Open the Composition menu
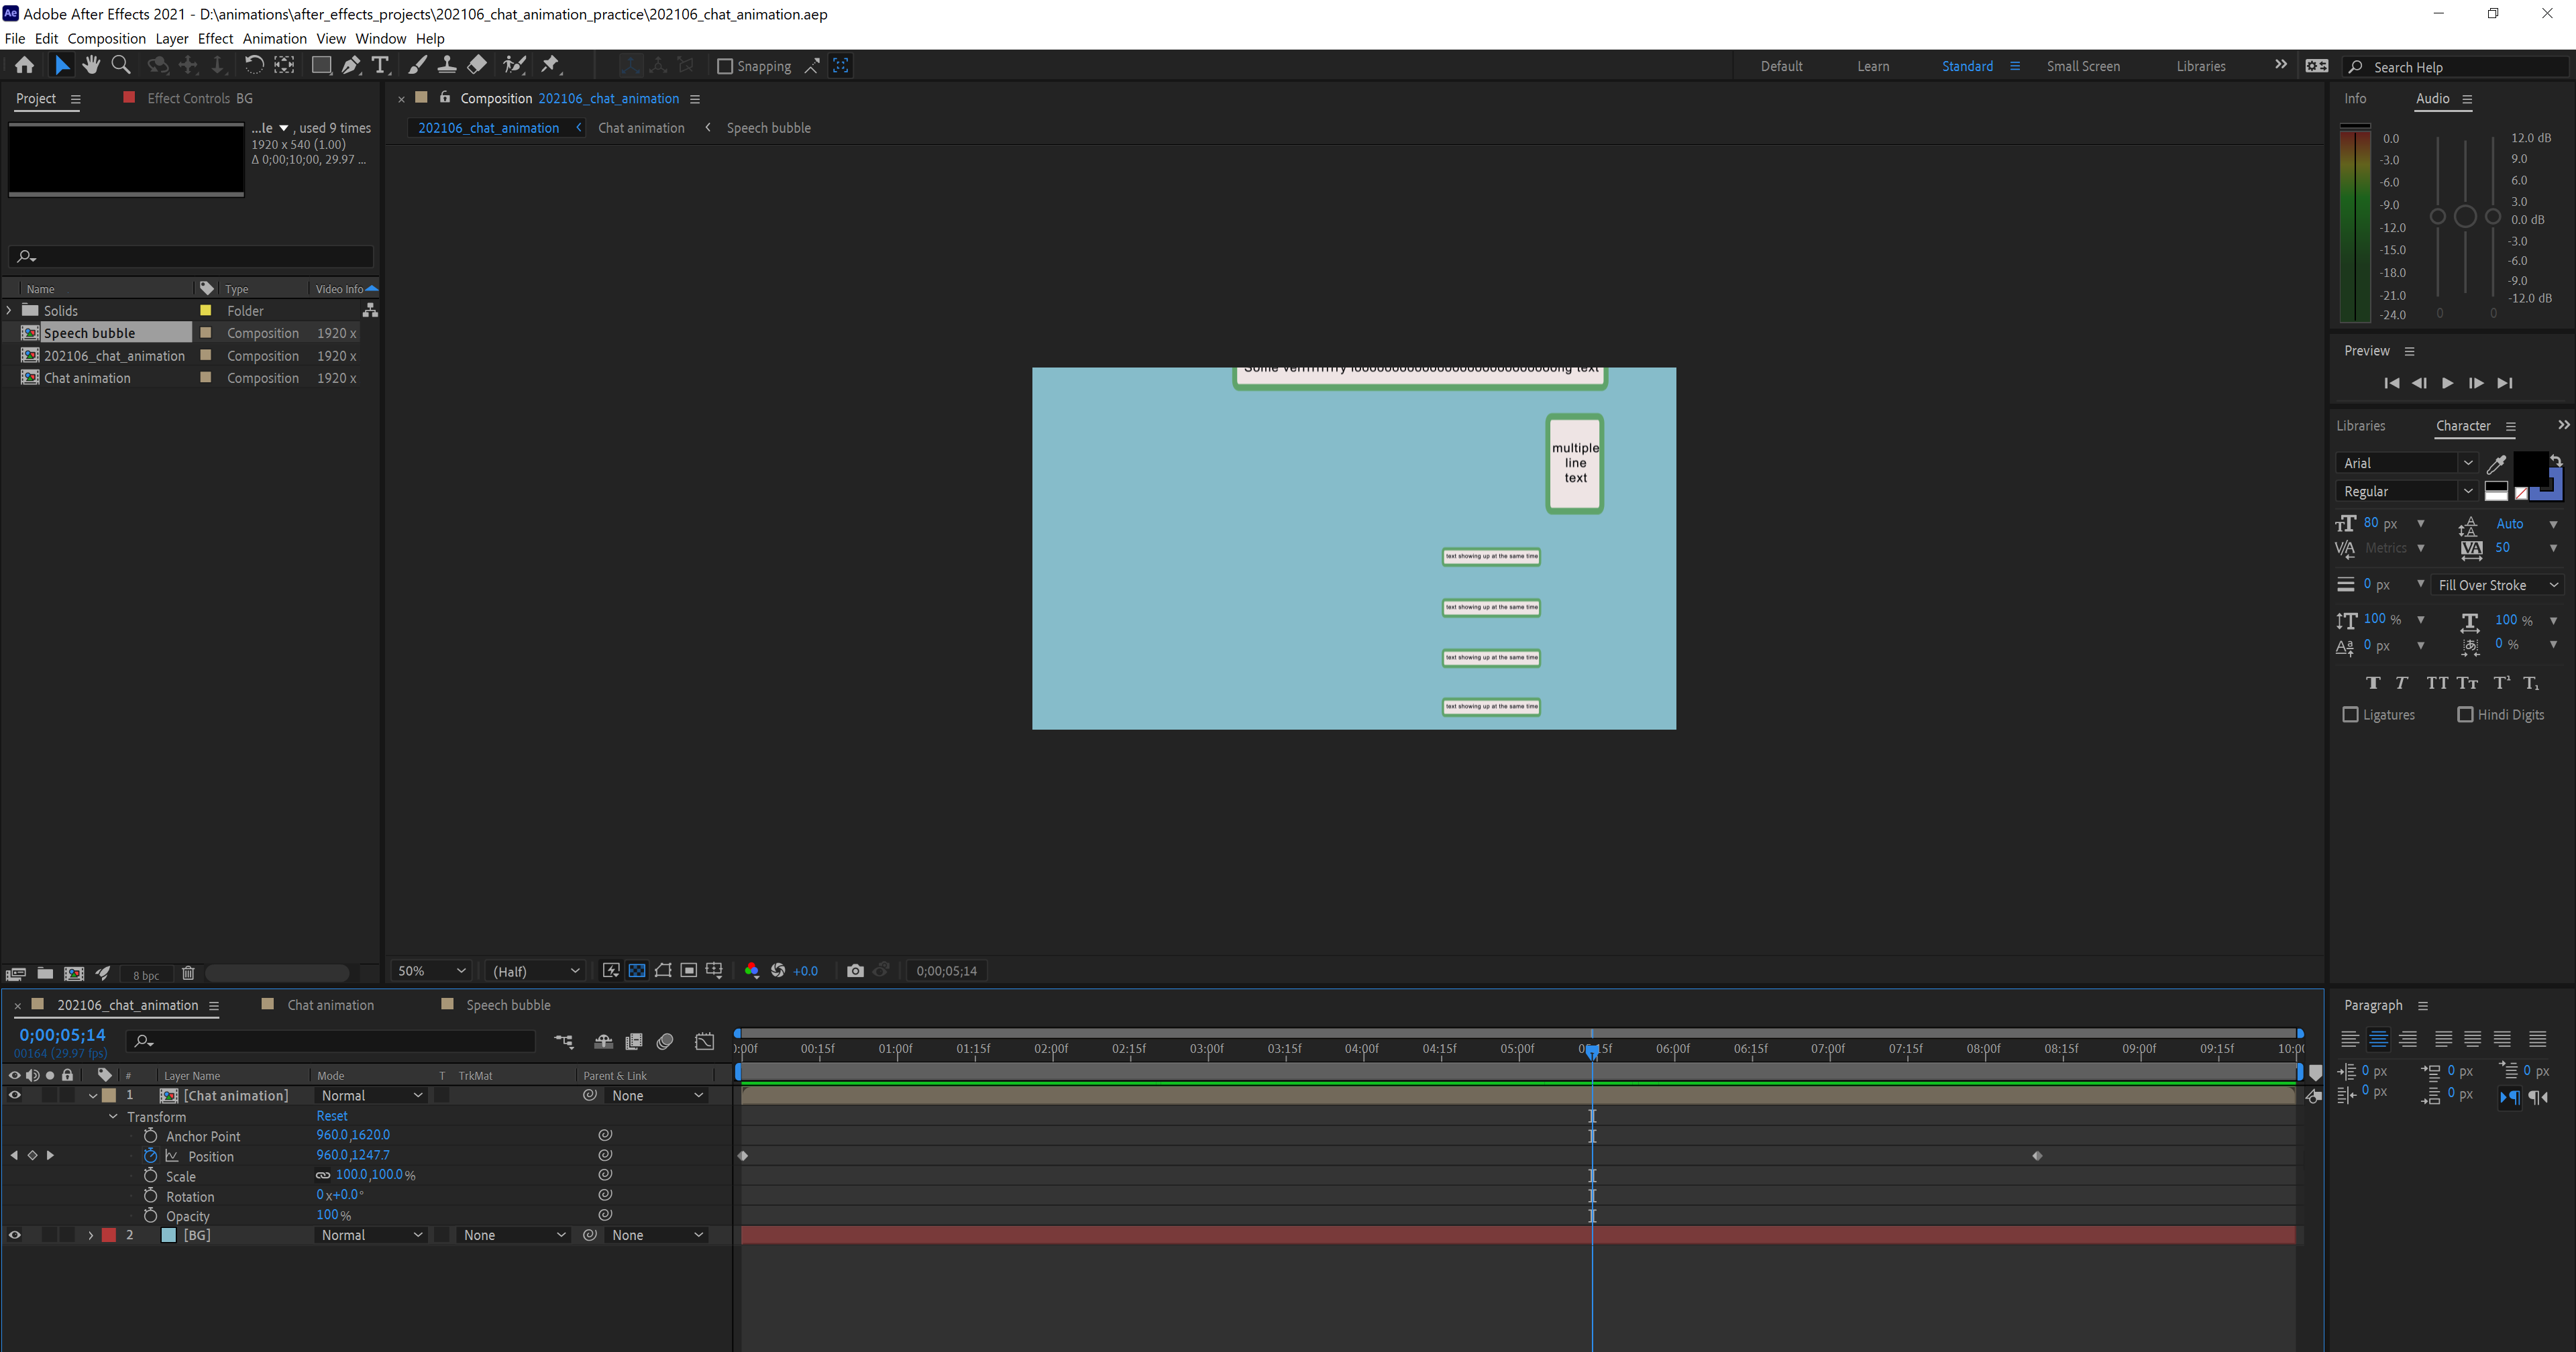The image size is (2576, 1352). coord(106,38)
